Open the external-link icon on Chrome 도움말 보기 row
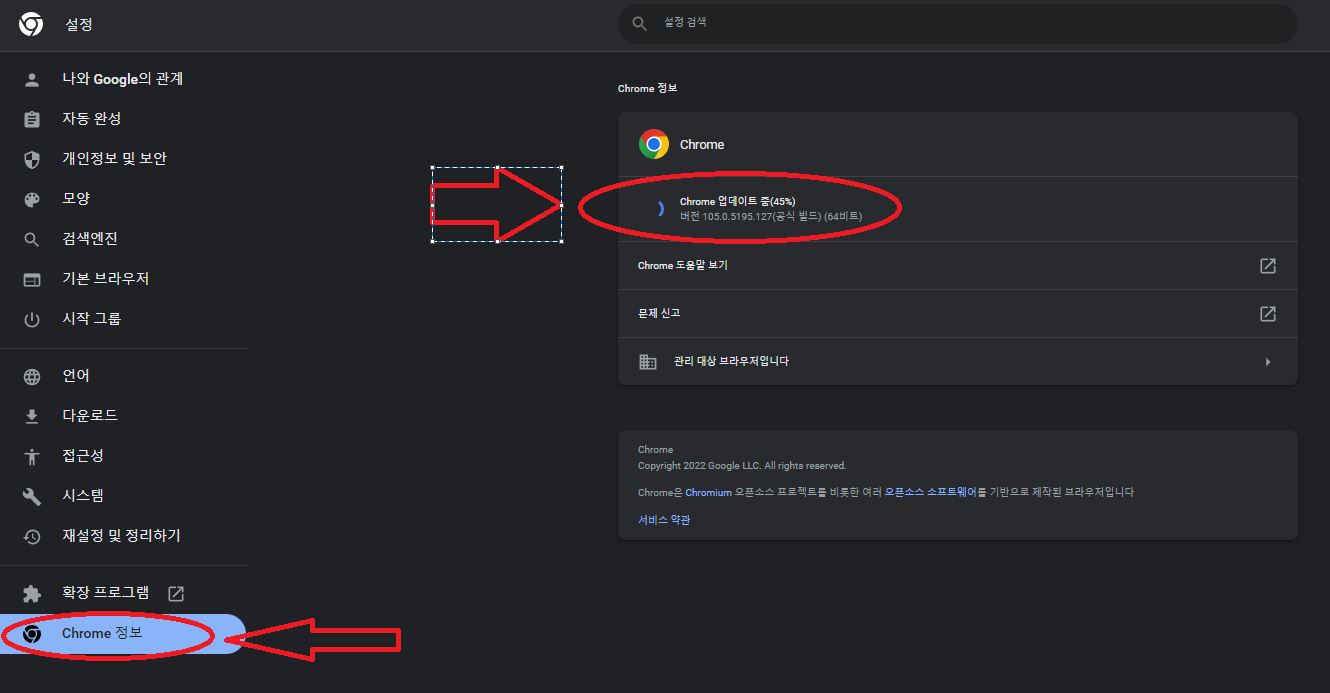The image size is (1330, 693). (x=1267, y=266)
